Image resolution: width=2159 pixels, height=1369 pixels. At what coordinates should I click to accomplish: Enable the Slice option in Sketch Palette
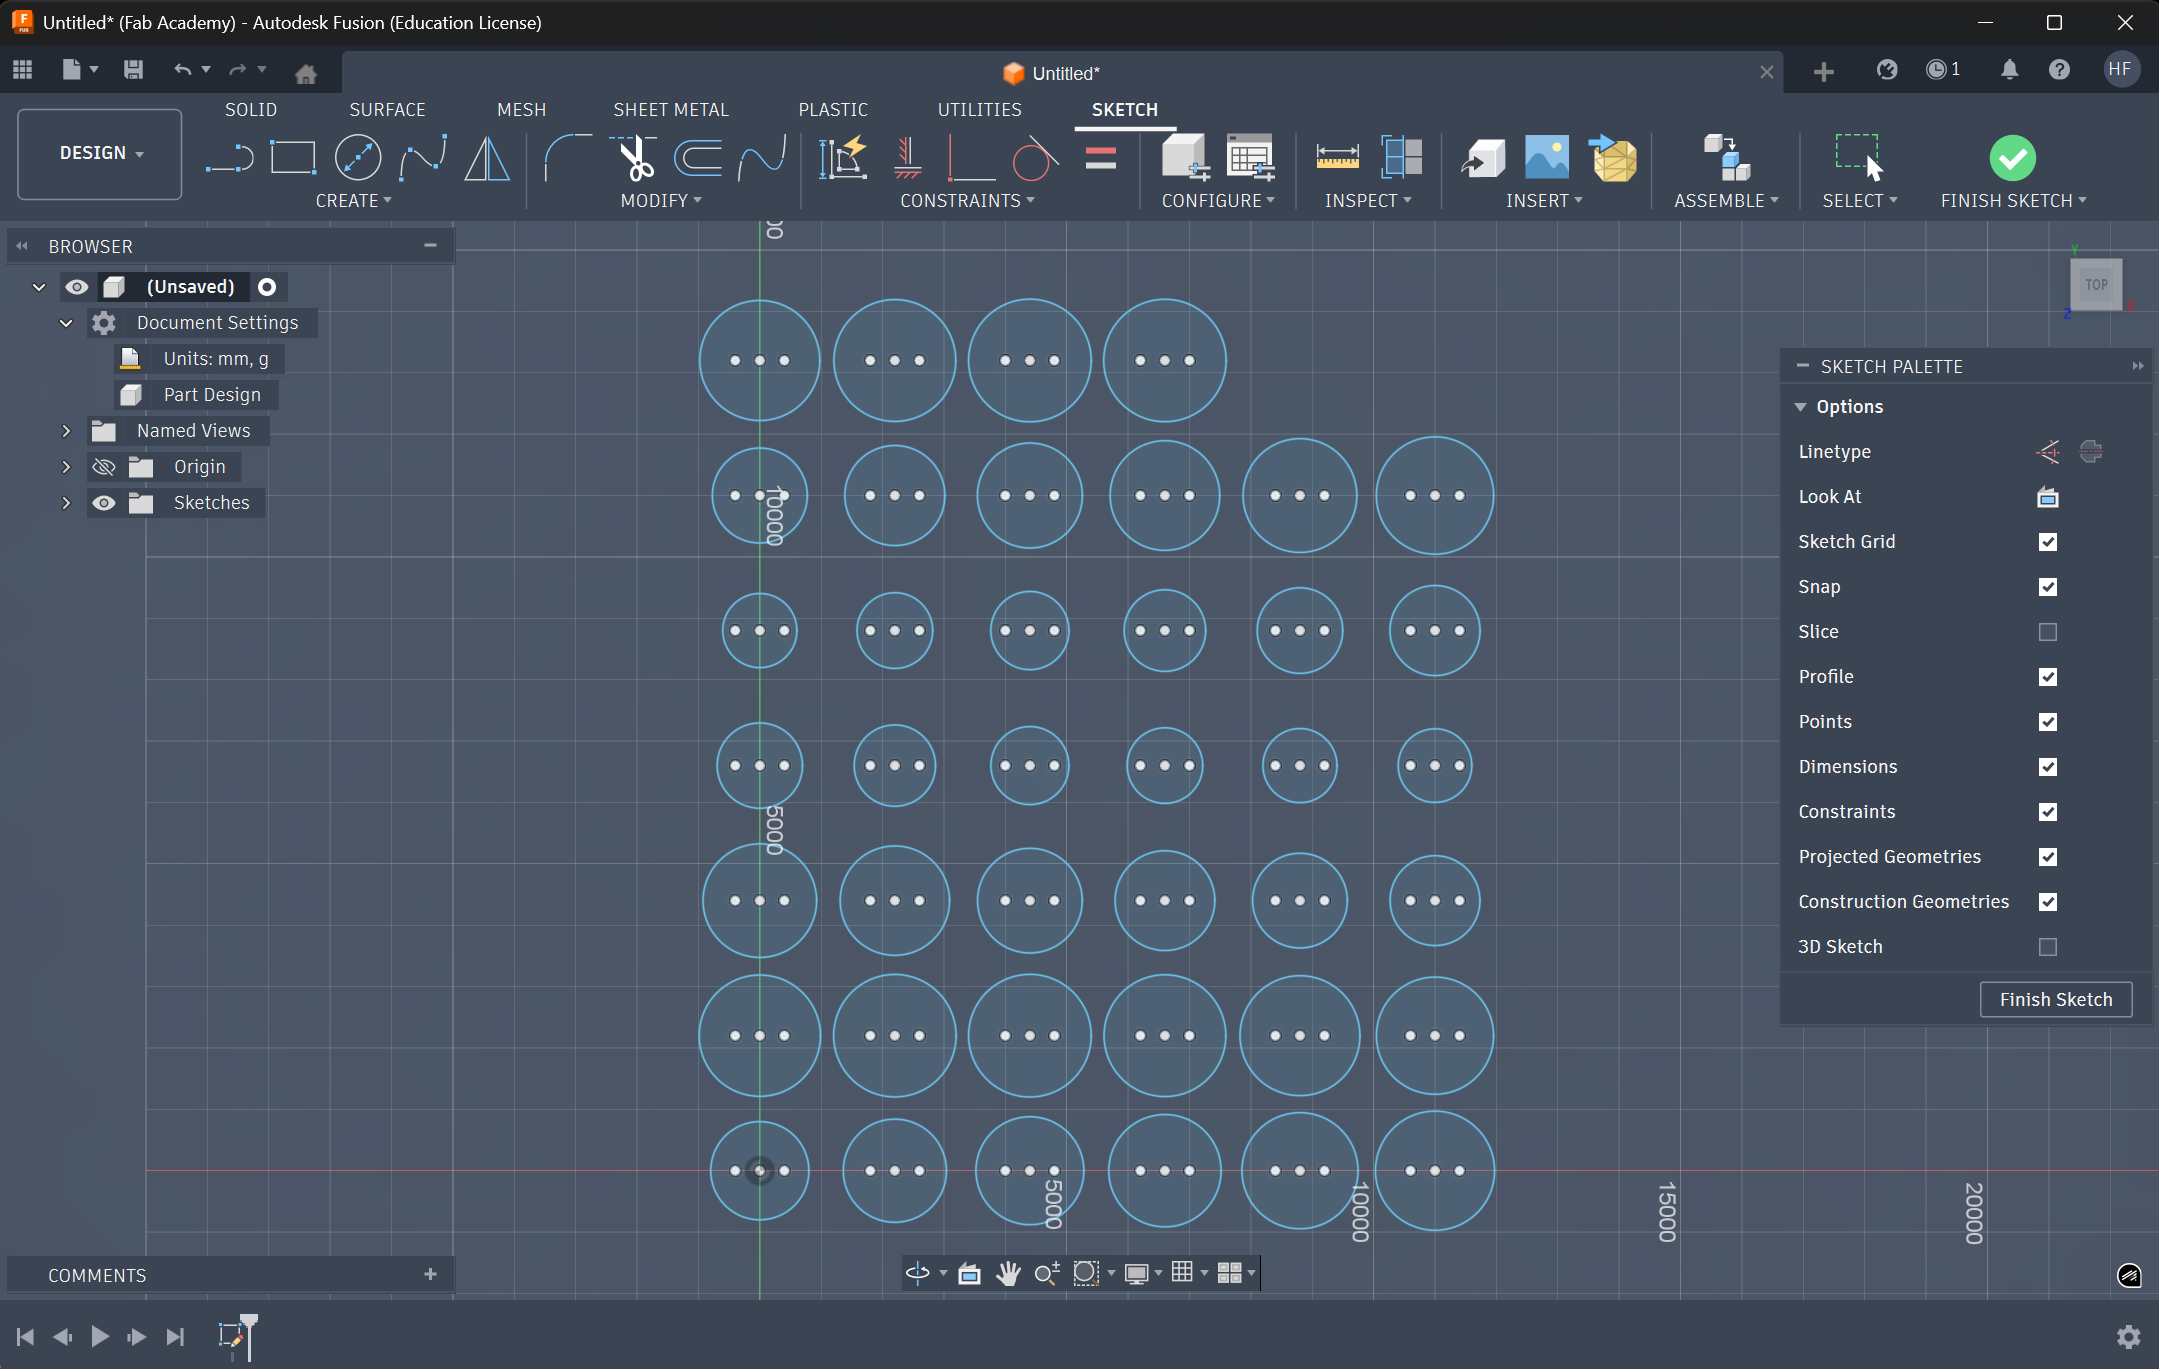[2048, 632]
